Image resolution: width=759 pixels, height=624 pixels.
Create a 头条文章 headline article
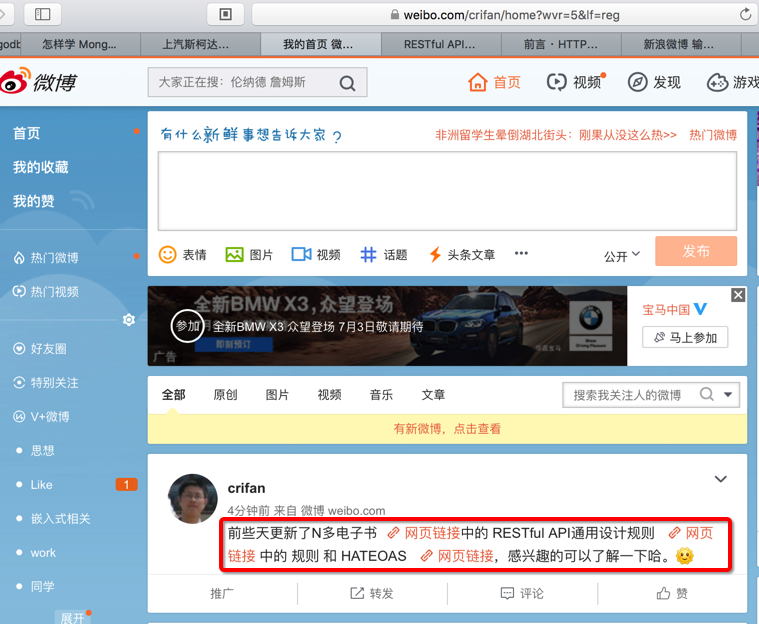462,255
